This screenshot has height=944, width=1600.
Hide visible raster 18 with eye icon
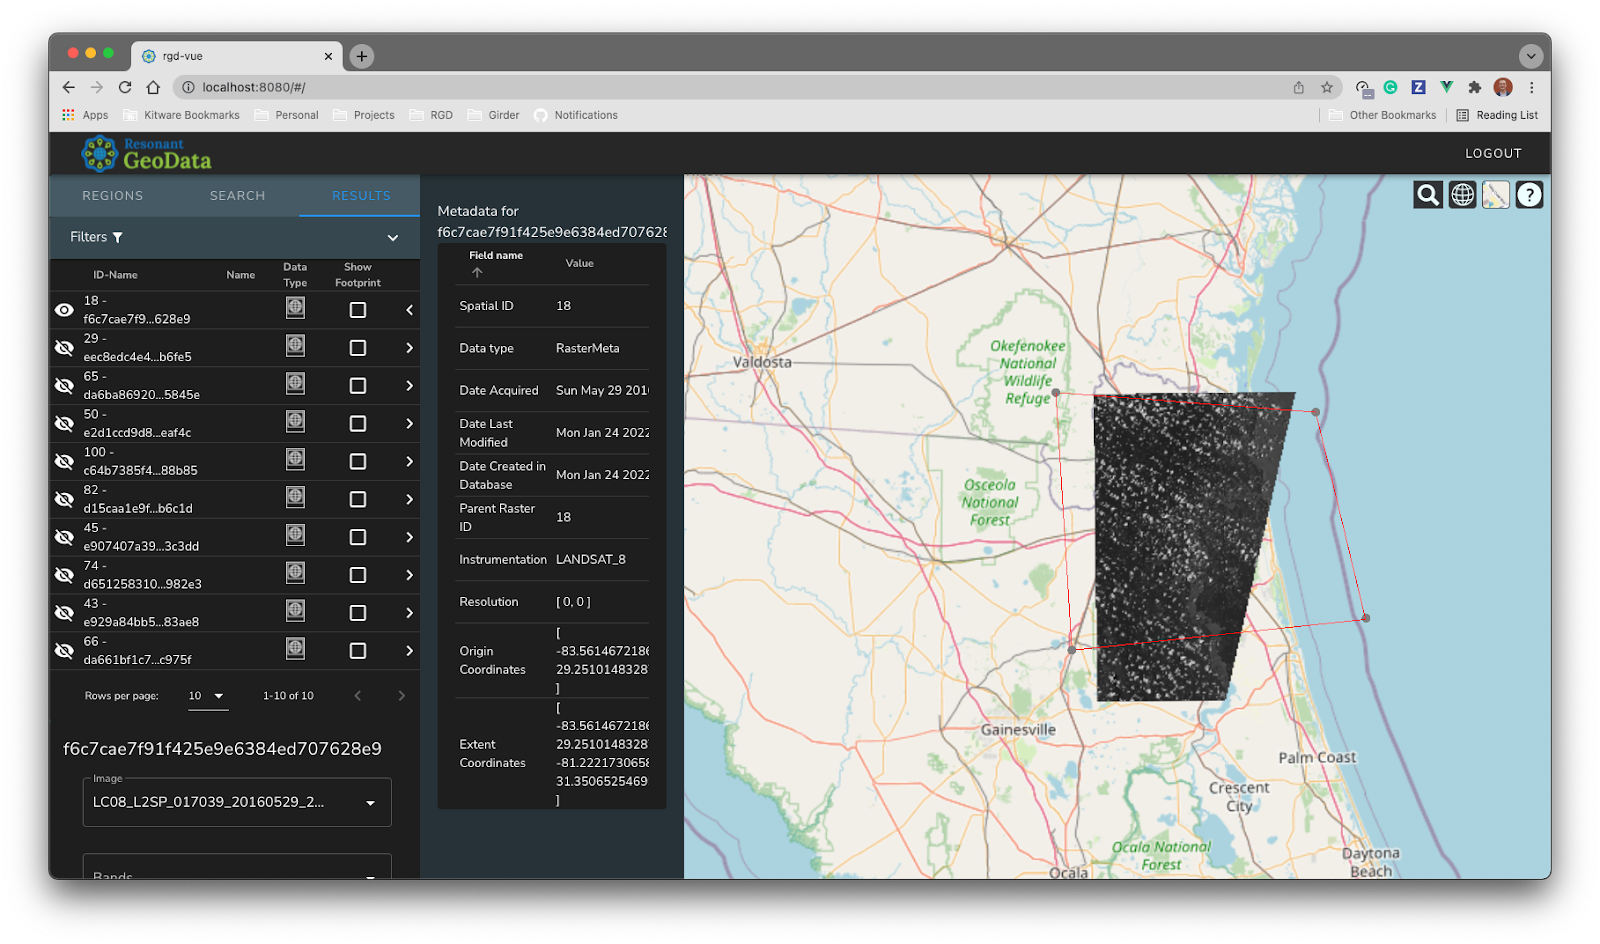click(x=64, y=310)
